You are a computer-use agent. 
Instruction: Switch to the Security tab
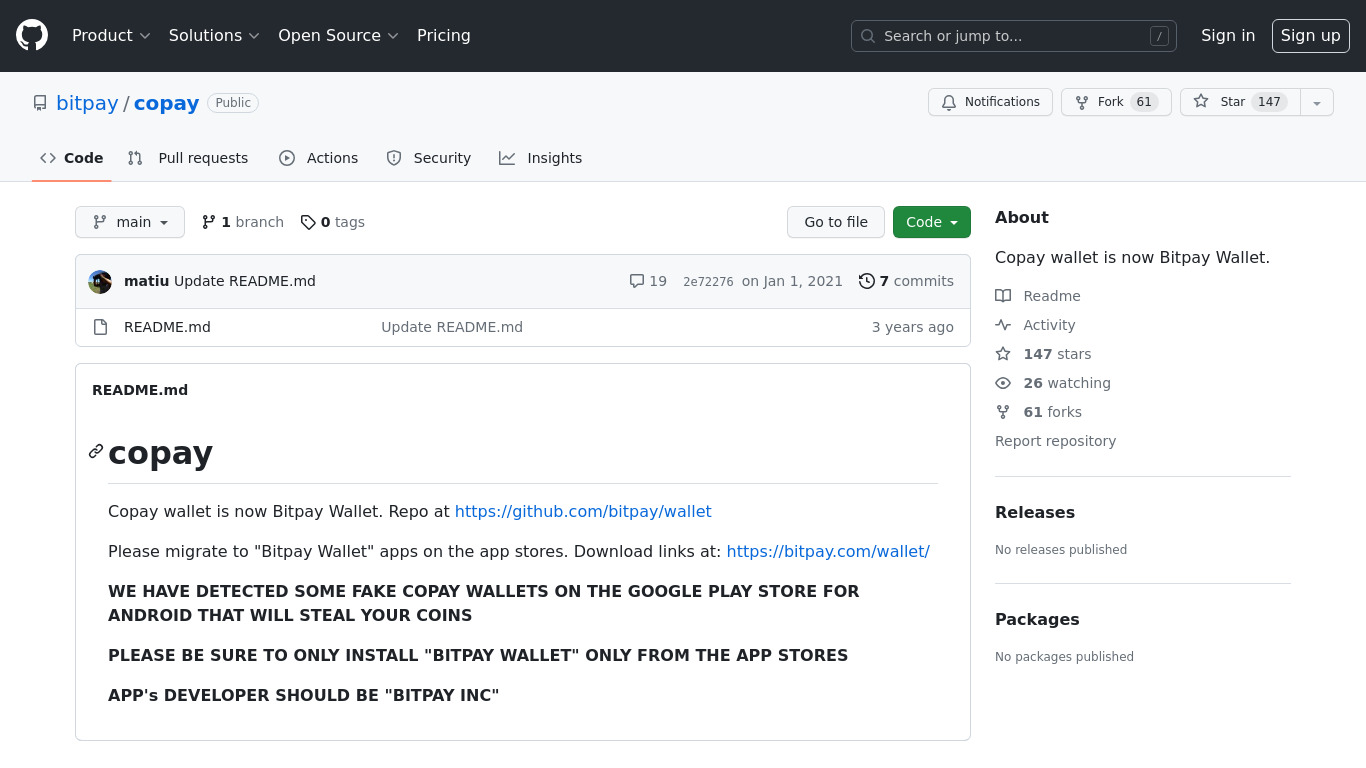(428, 158)
